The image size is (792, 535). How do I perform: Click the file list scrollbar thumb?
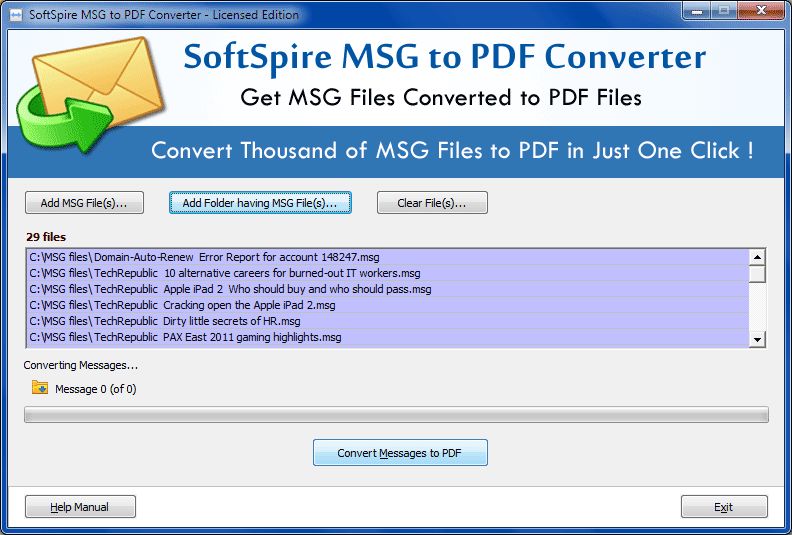pyautogui.click(x=757, y=273)
